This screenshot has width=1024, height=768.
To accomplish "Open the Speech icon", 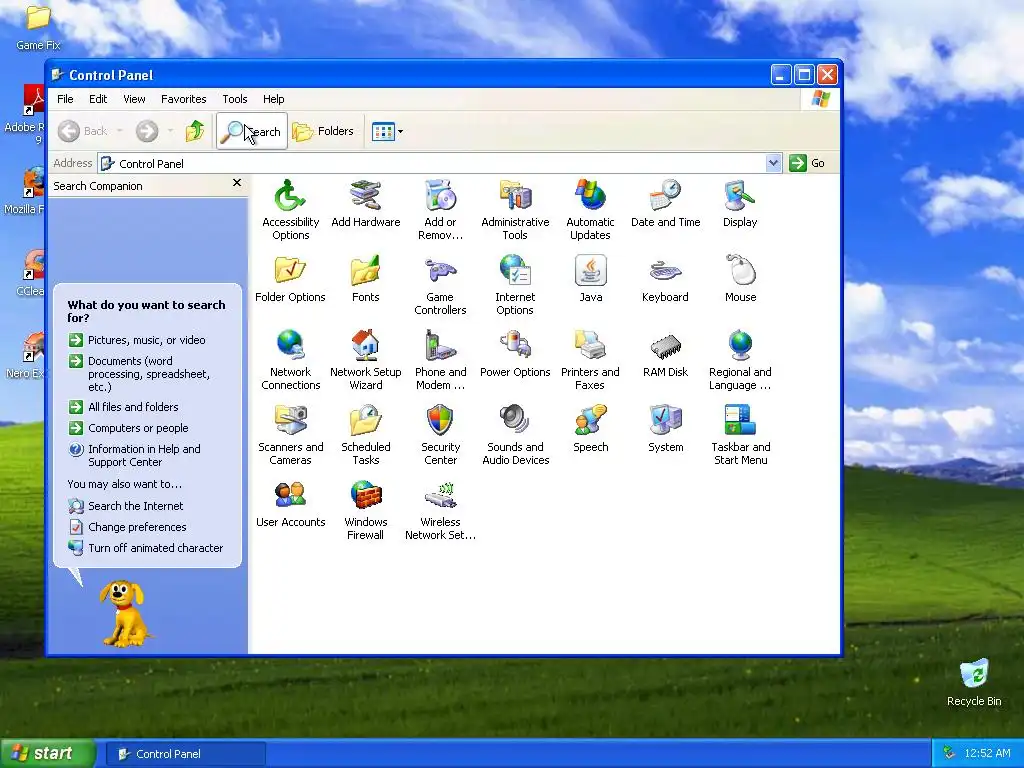I will (590, 428).
